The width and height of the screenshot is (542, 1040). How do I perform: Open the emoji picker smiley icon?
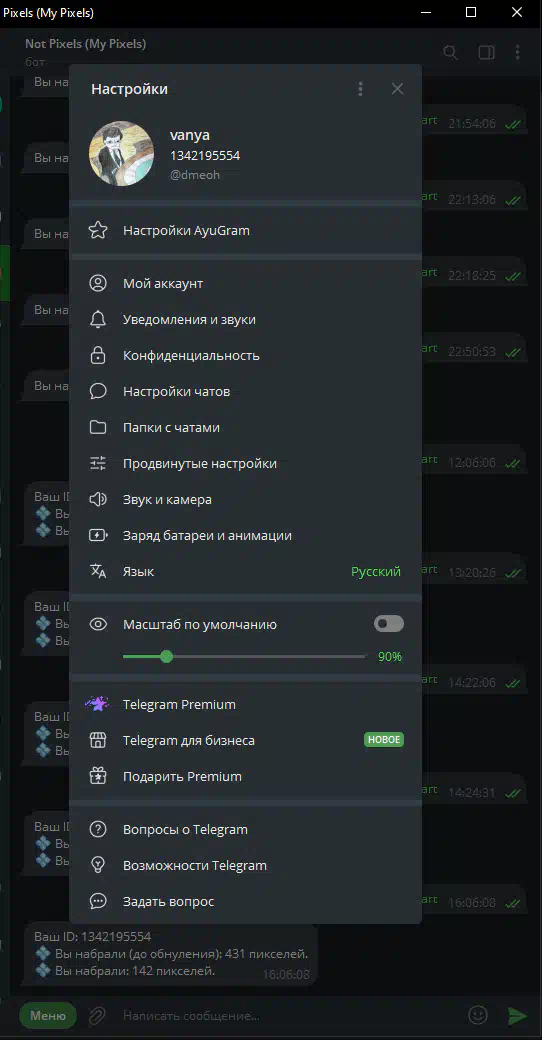tap(478, 1015)
